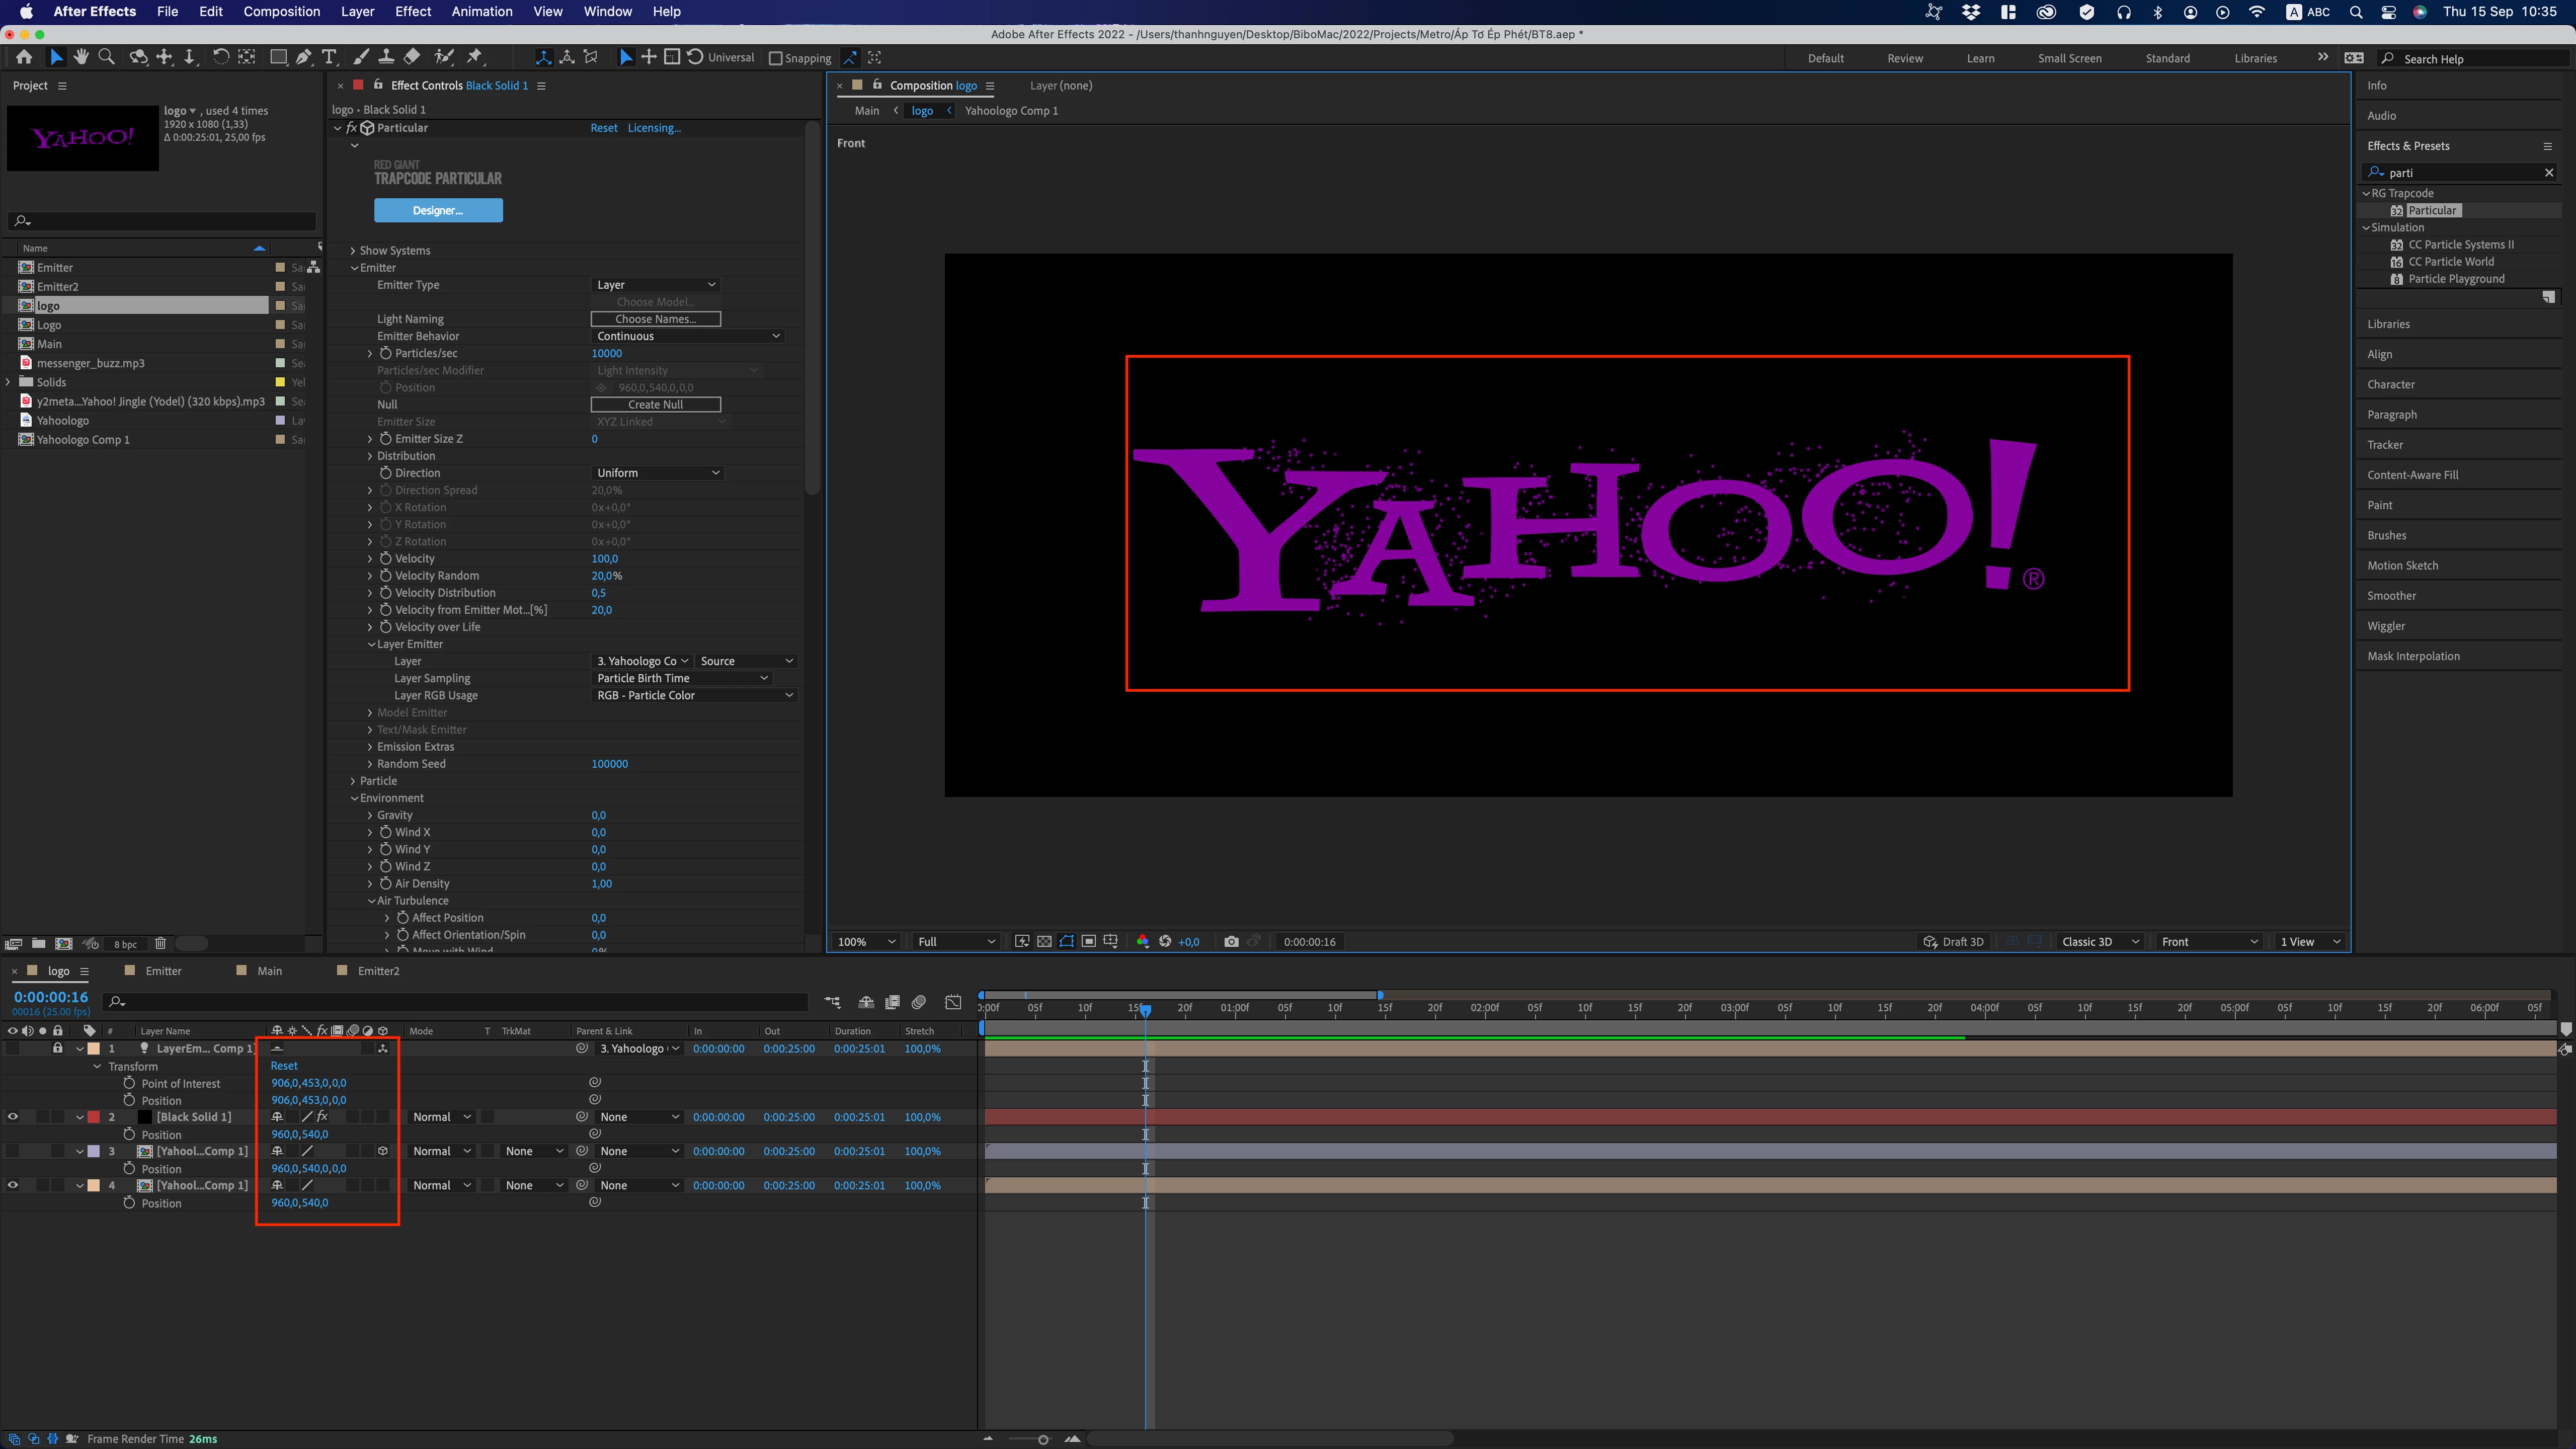Open the channel and color management icon
This screenshot has width=2576, height=1449.
coord(1143,942)
